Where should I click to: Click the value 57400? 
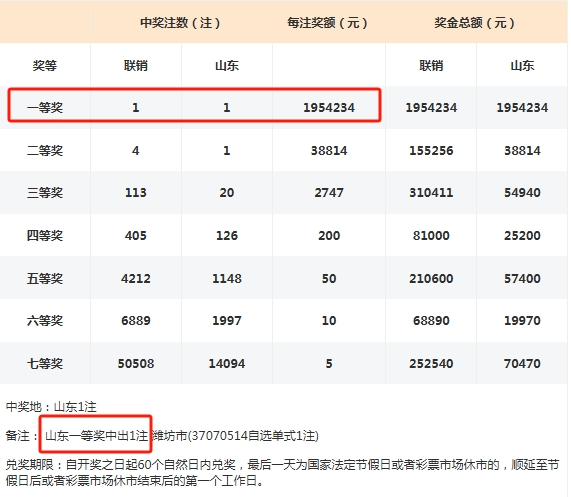522,279
